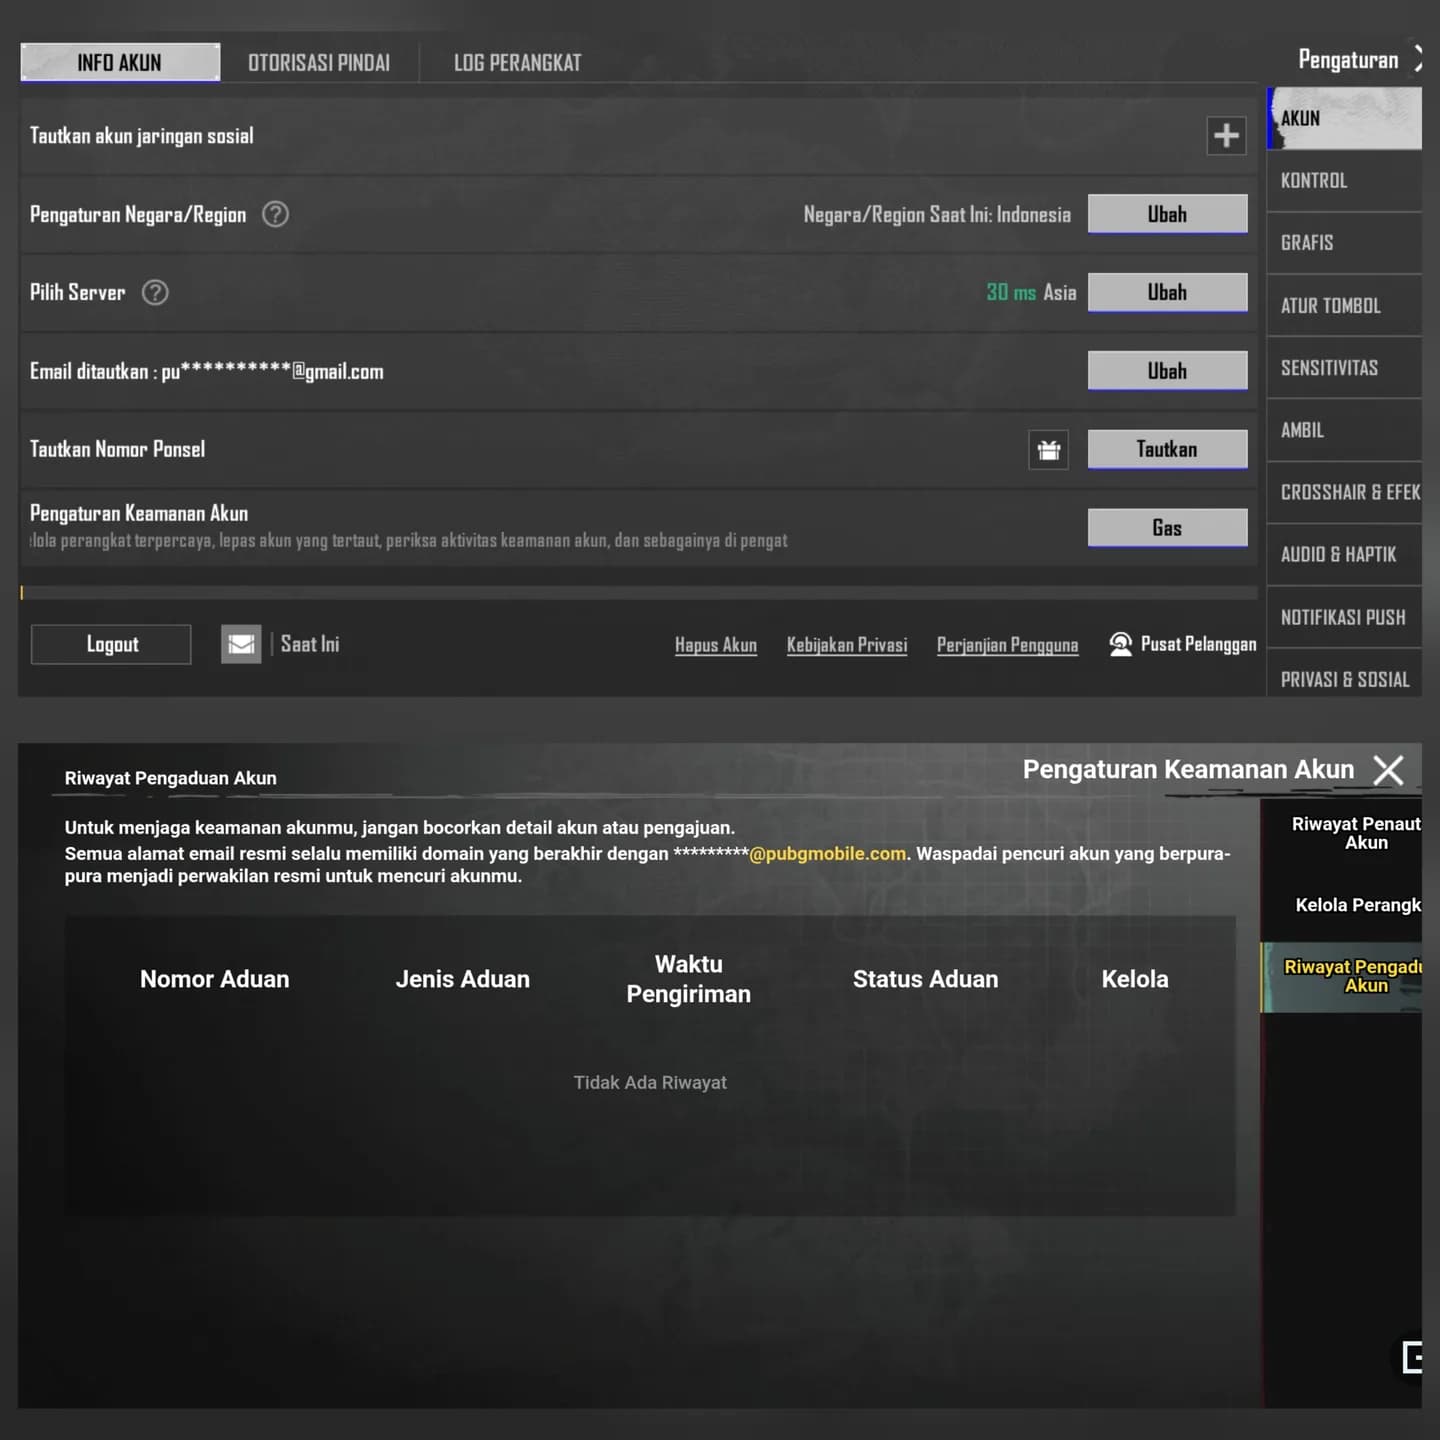1440x1440 pixels.
Task: Click the Pusat Pelanggan label
Action: click(1198, 644)
